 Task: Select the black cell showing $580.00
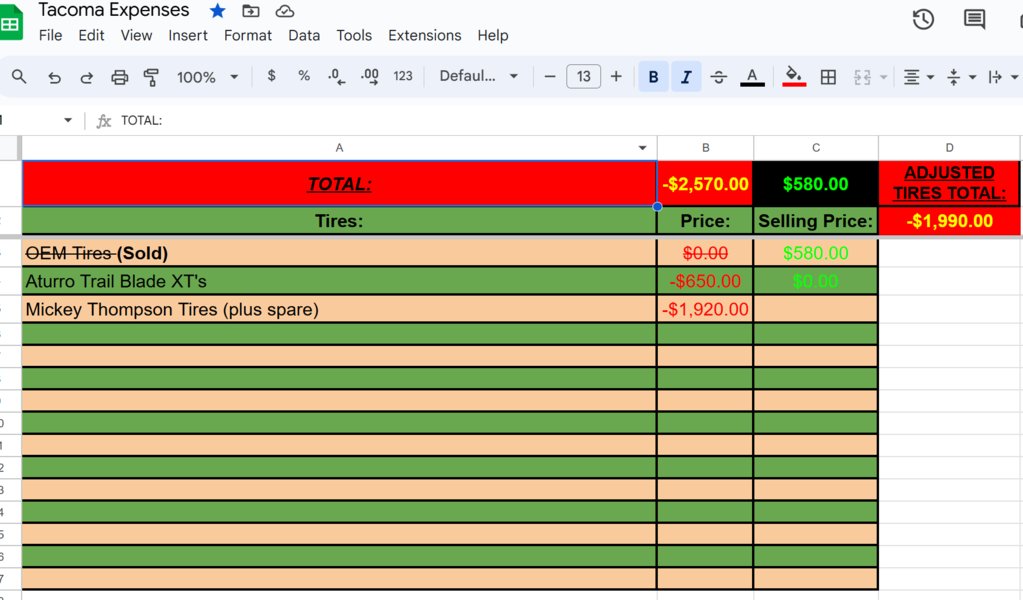click(816, 184)
